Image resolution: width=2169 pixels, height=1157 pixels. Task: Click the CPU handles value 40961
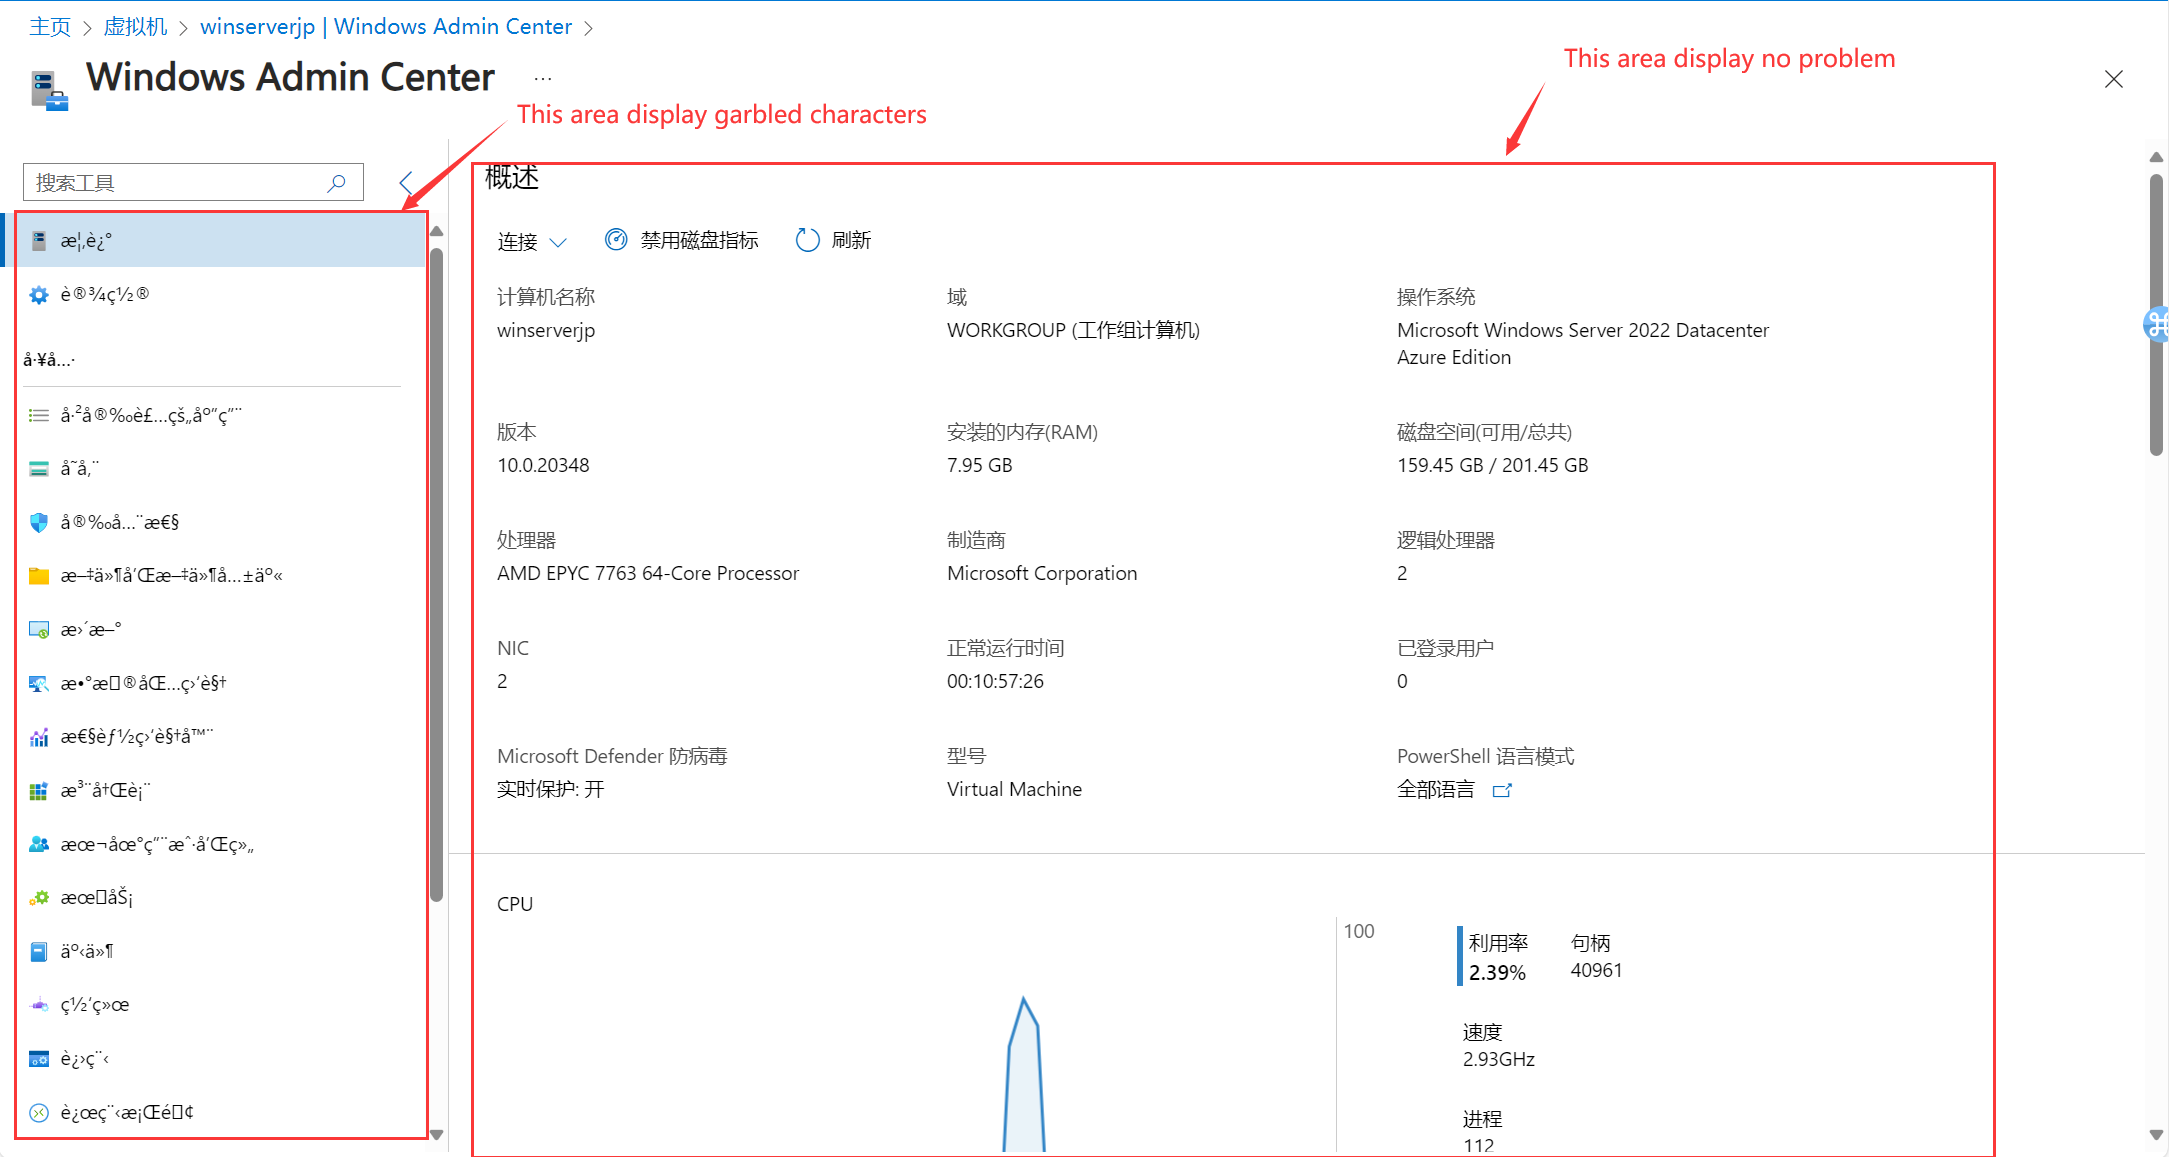[x=1596, y=970]
